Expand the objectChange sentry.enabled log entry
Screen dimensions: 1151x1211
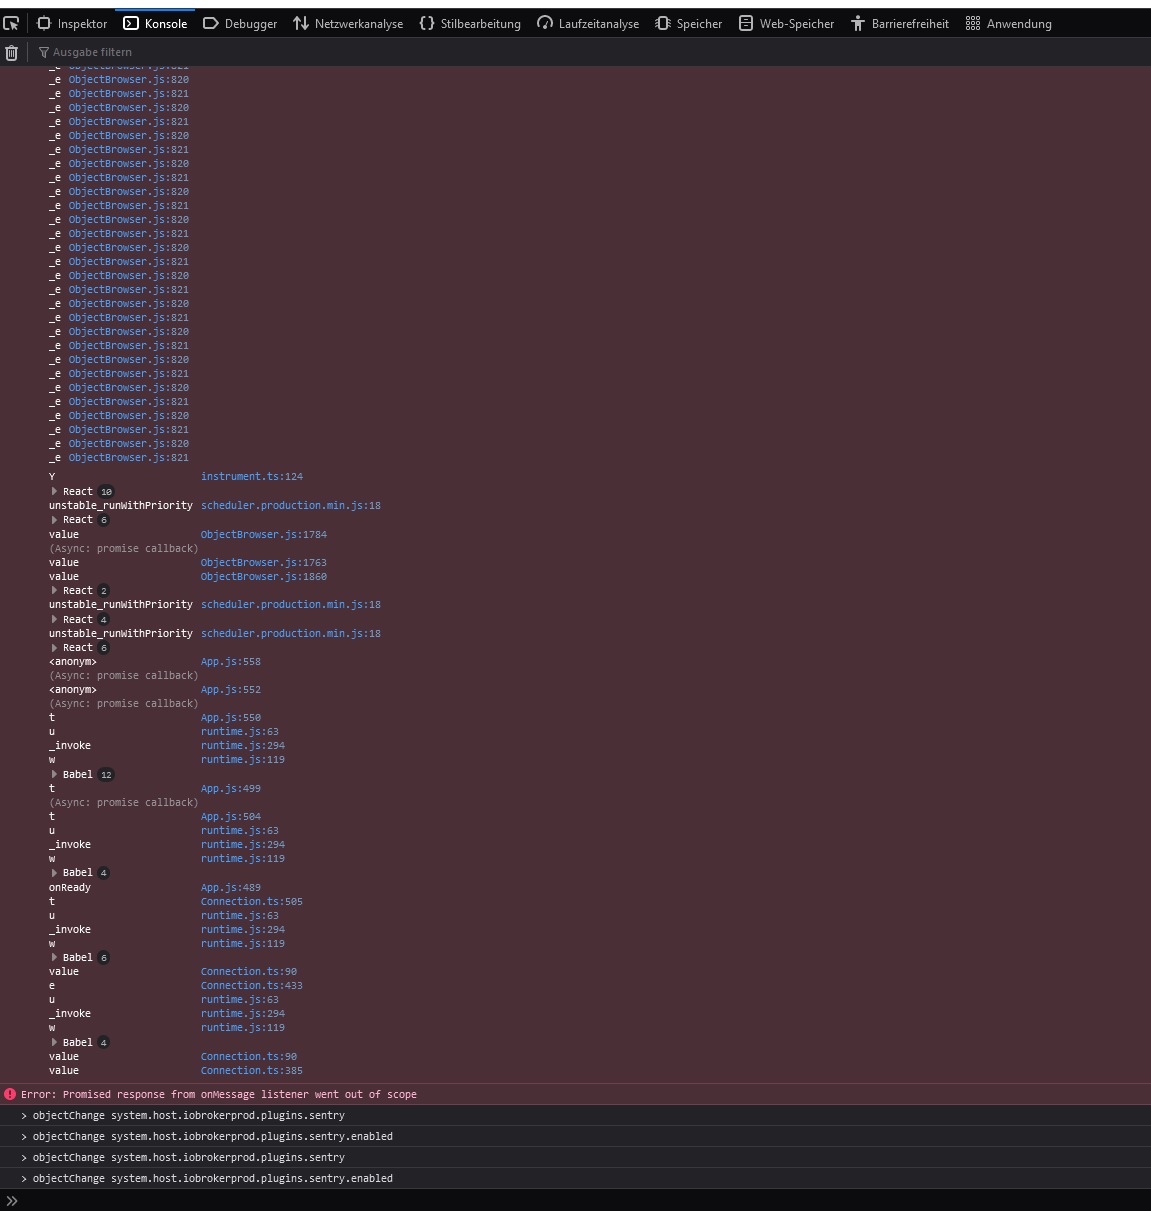click(x=23, y=1136)
